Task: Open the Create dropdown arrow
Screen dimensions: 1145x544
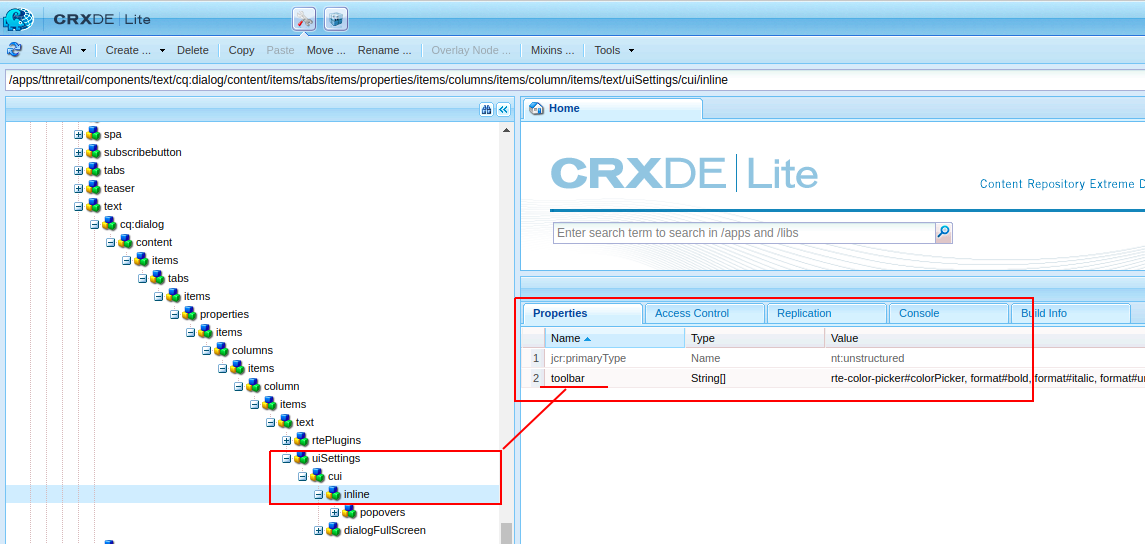Action: [x=162, y=50]
